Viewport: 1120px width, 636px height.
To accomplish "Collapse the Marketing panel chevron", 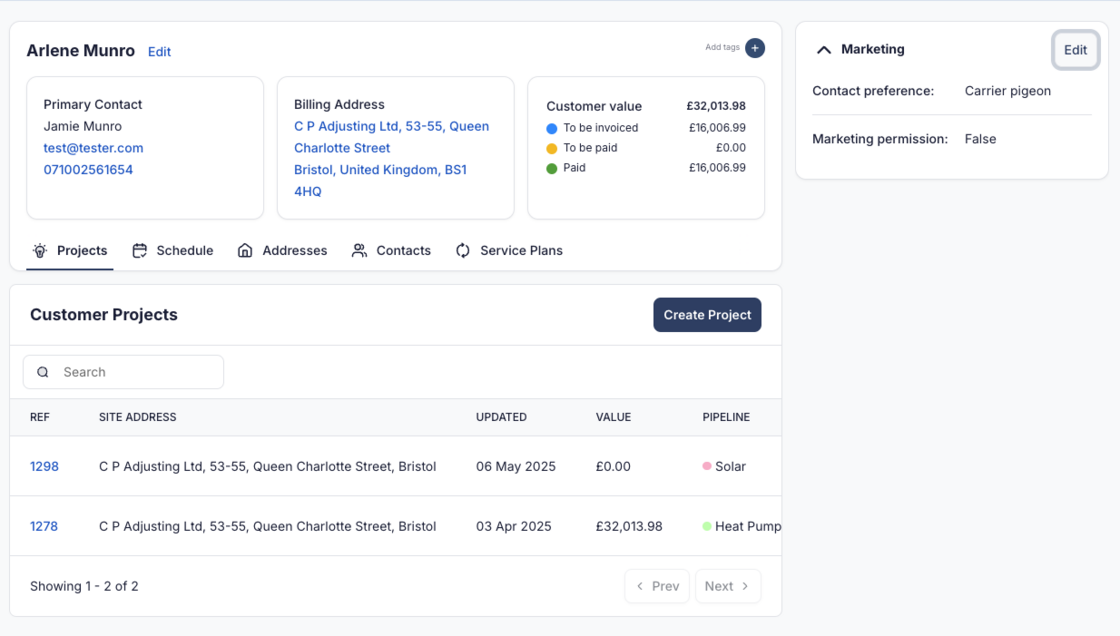I will pyautogui.click(x=824, y=50).
